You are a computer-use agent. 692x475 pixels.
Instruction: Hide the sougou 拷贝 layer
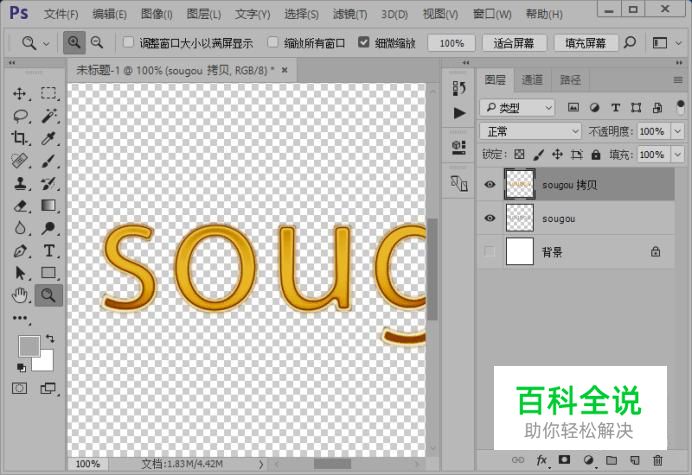point(489,184)
